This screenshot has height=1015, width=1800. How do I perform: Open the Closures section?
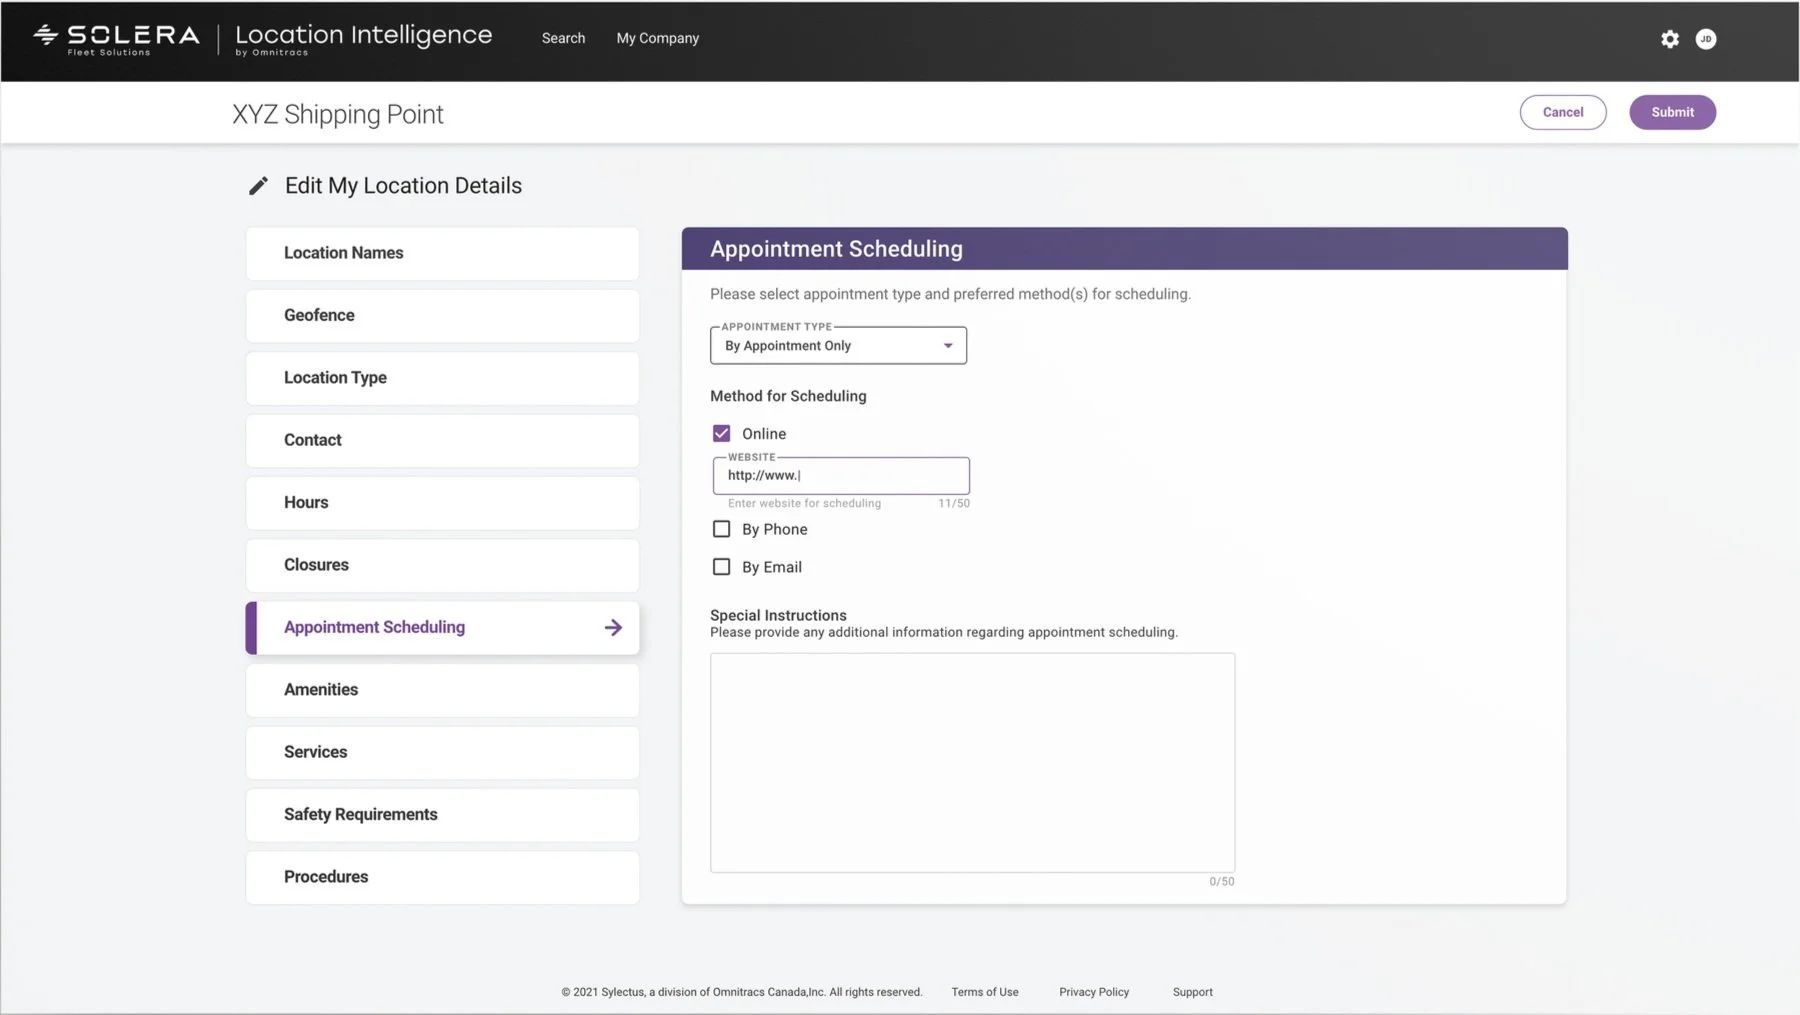442,565
